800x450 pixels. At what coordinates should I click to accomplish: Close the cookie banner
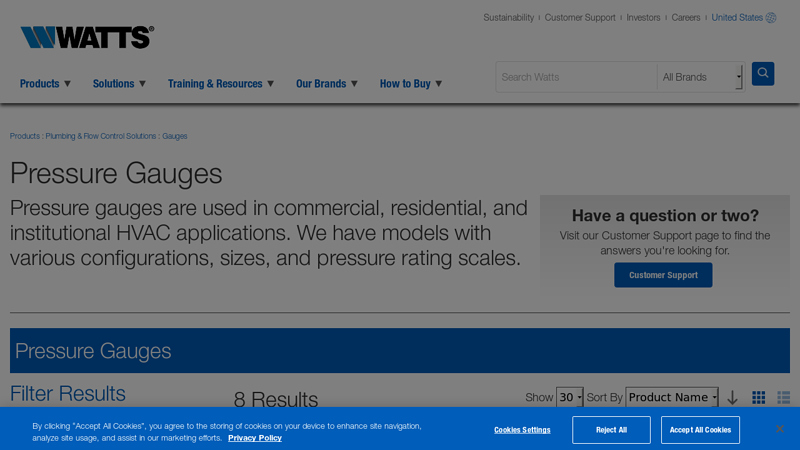[780, 429]
